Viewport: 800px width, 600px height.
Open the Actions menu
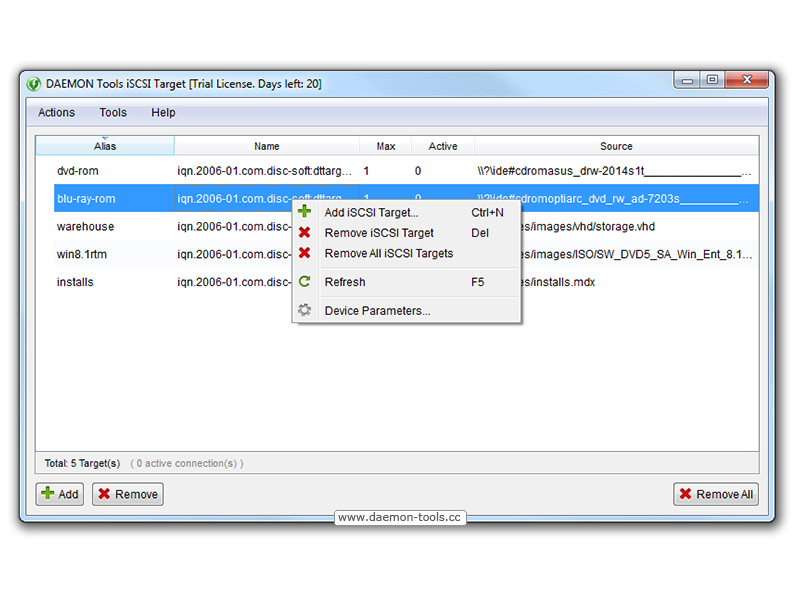(x=56, y=113)
